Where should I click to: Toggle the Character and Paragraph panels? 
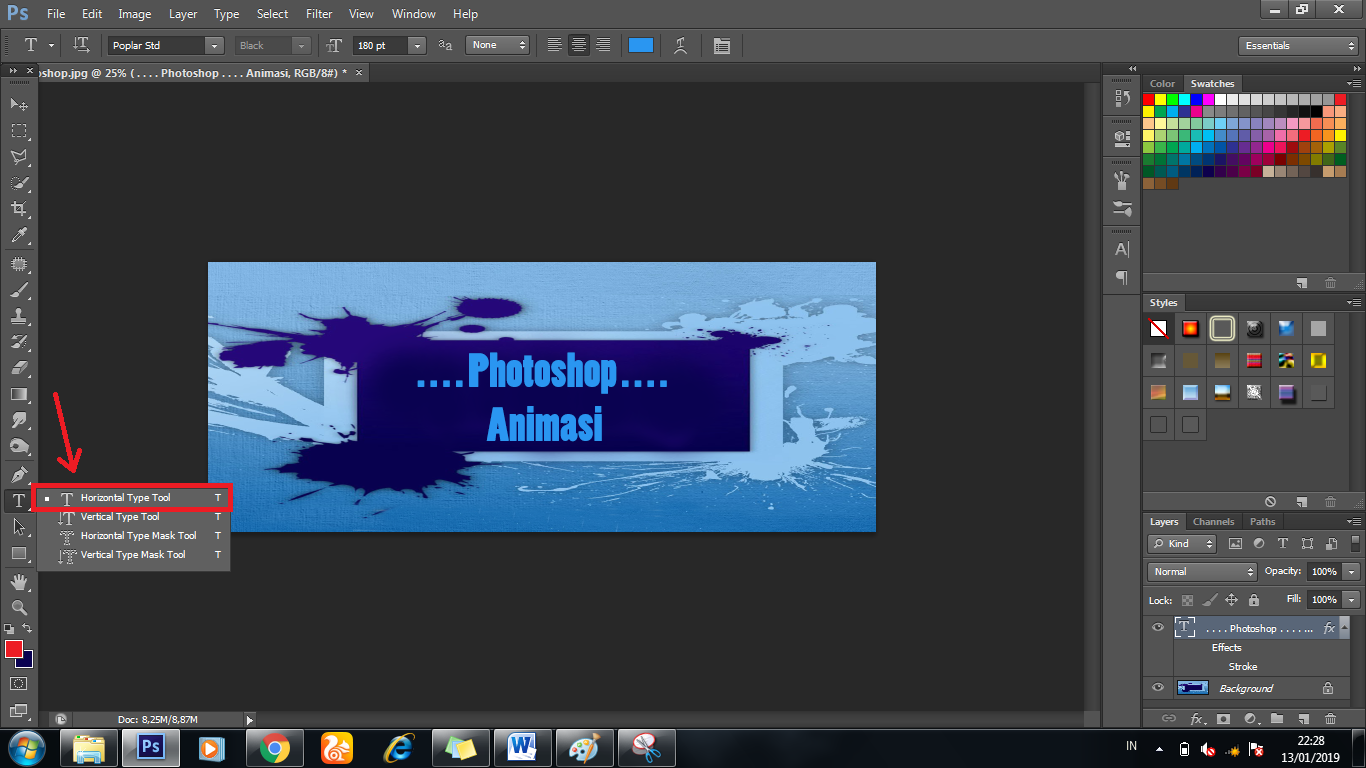[x=722, y=45]
